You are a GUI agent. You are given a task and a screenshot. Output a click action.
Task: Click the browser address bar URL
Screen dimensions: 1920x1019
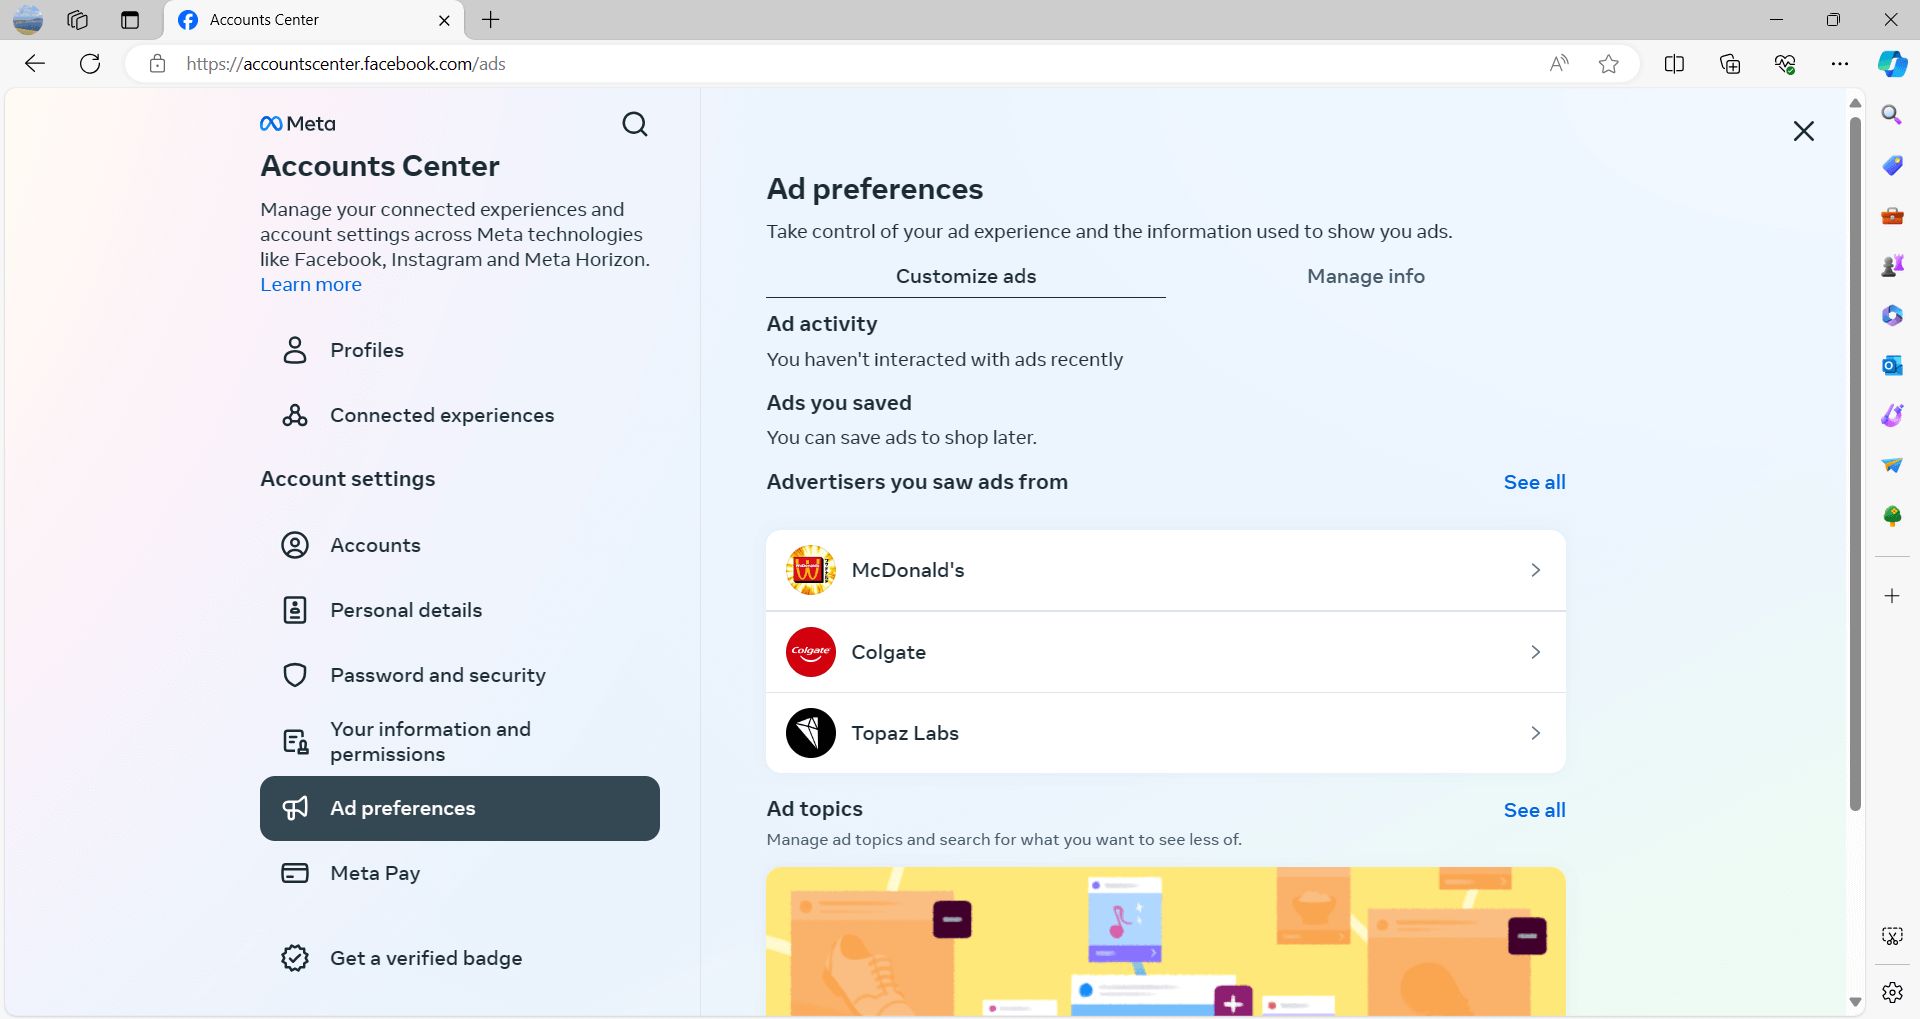(346, 64)
